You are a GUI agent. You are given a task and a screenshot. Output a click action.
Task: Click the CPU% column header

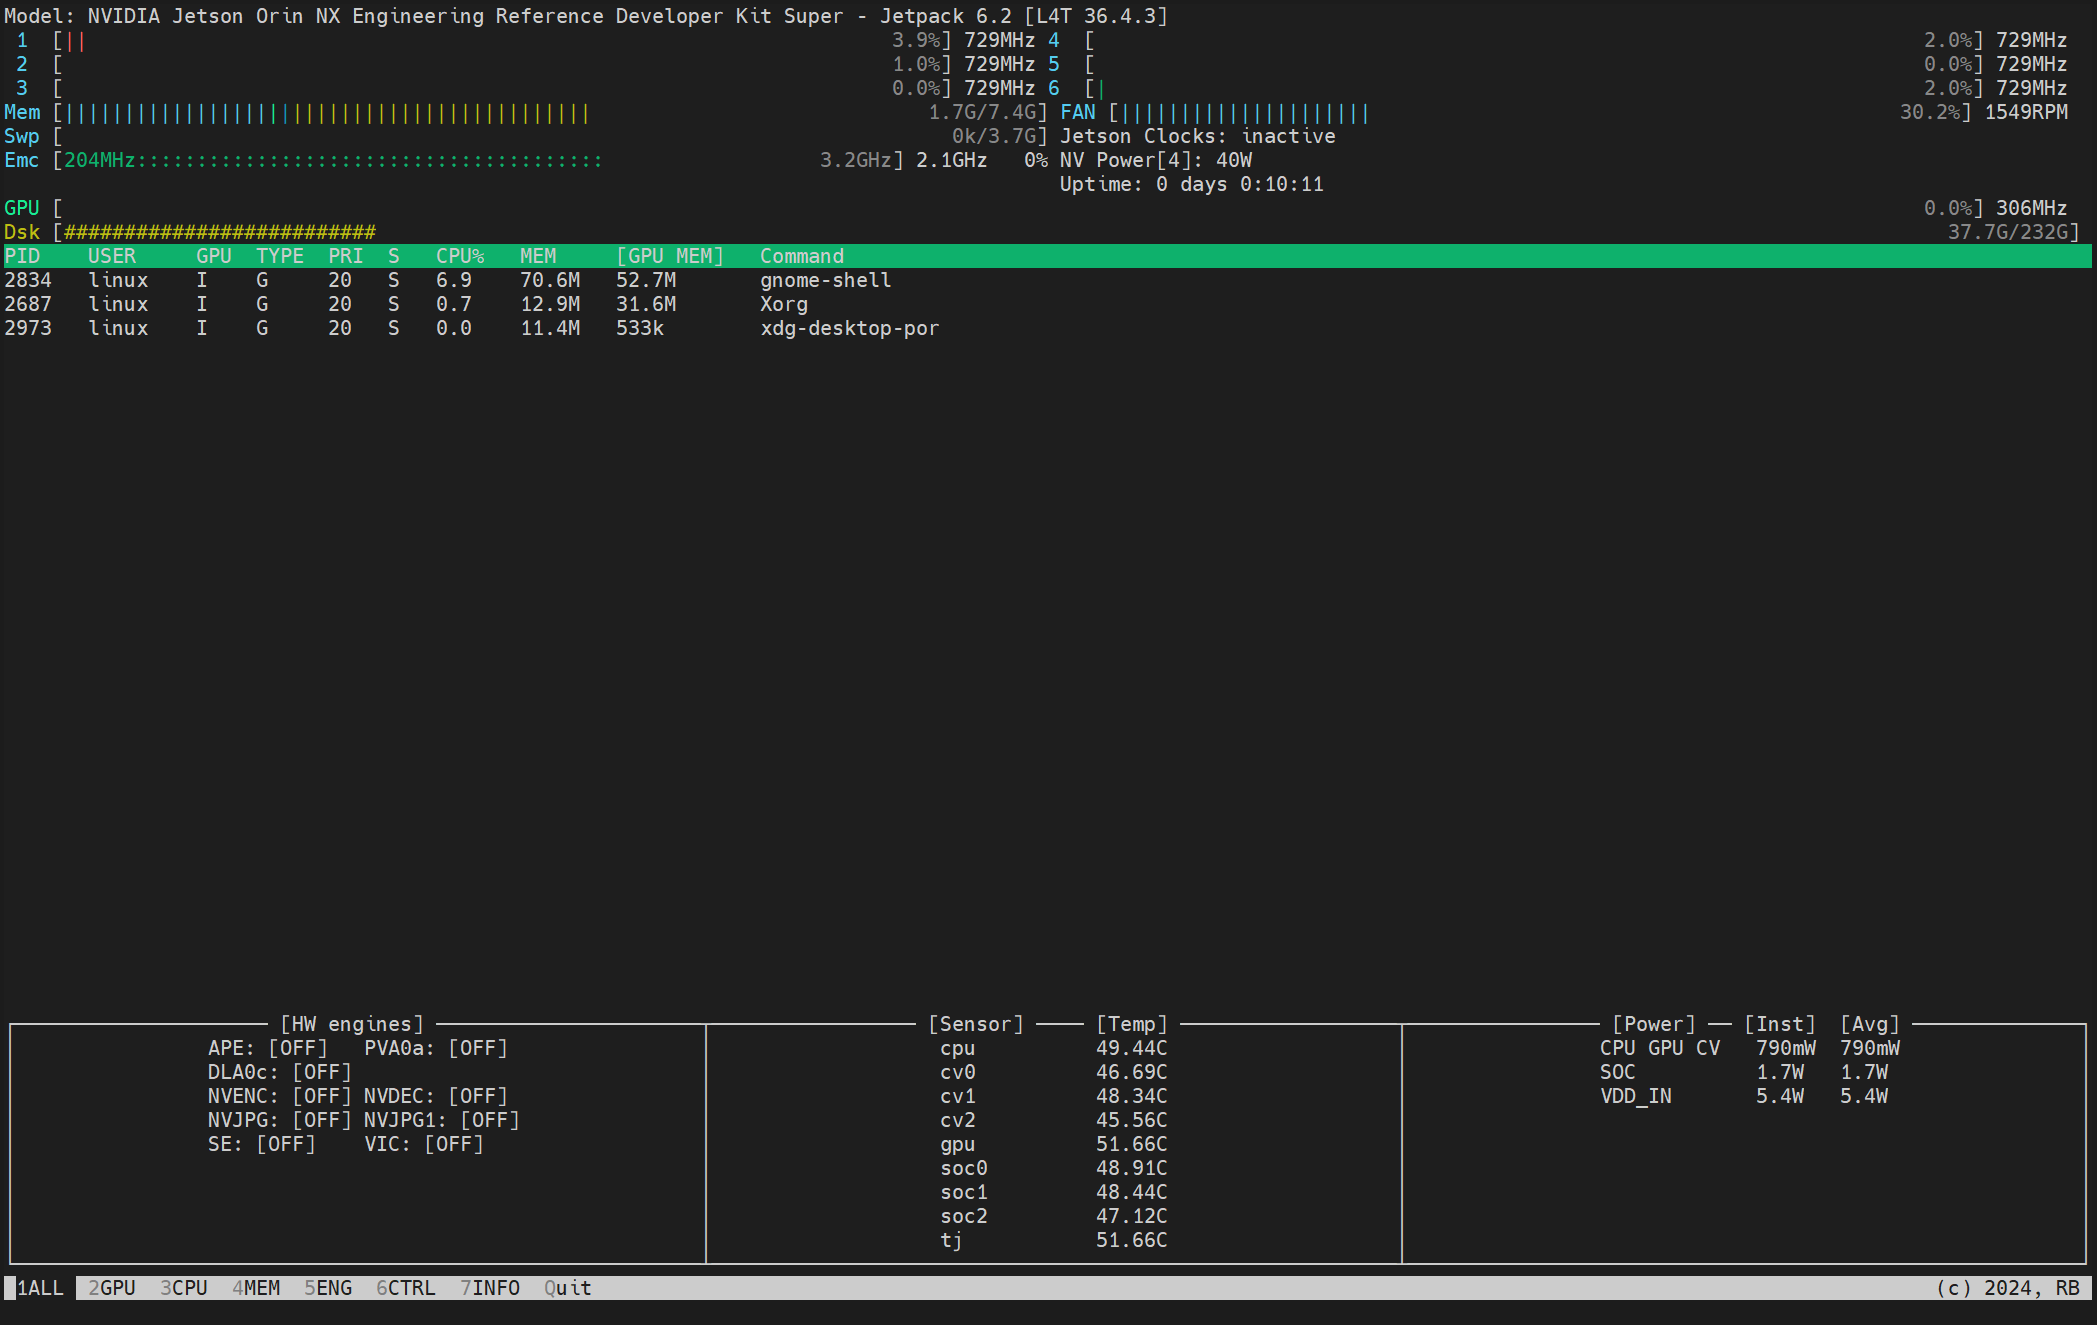tap(459, 256)
